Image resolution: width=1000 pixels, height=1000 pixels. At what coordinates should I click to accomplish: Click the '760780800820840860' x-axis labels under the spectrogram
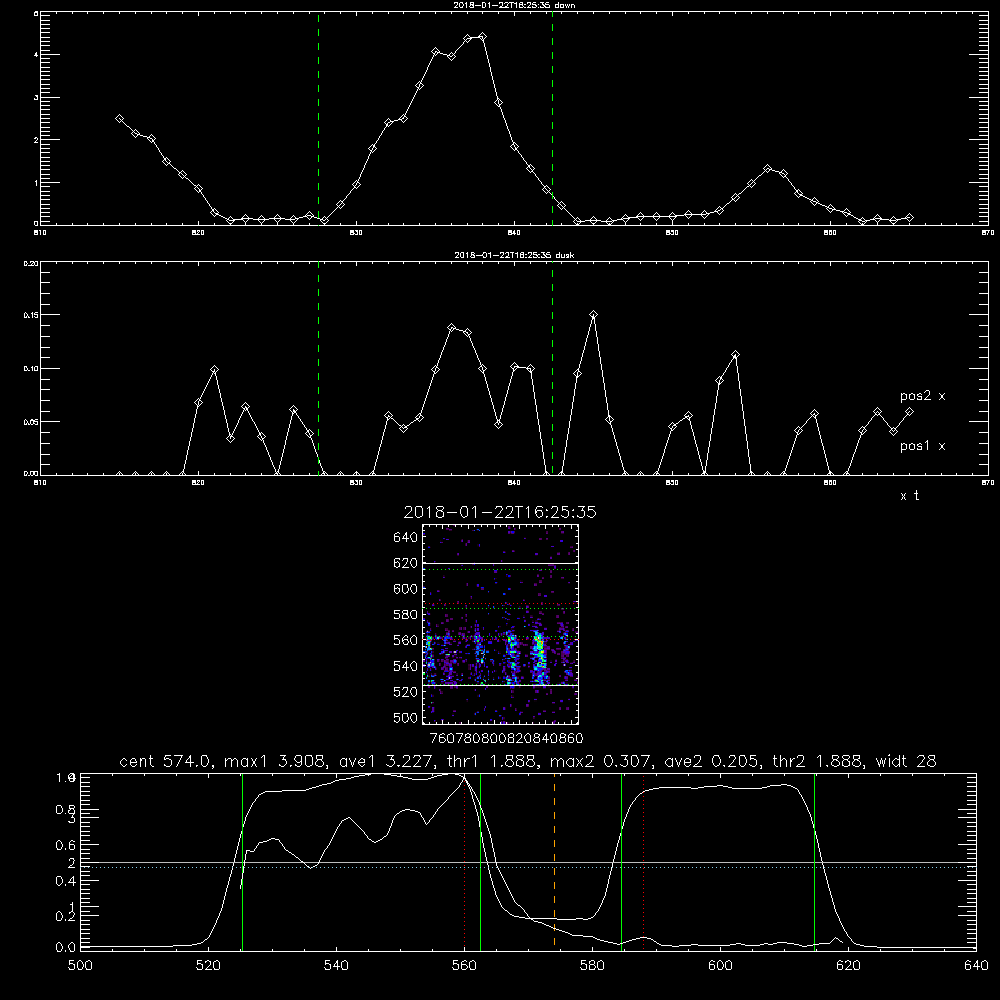point(506,738)
